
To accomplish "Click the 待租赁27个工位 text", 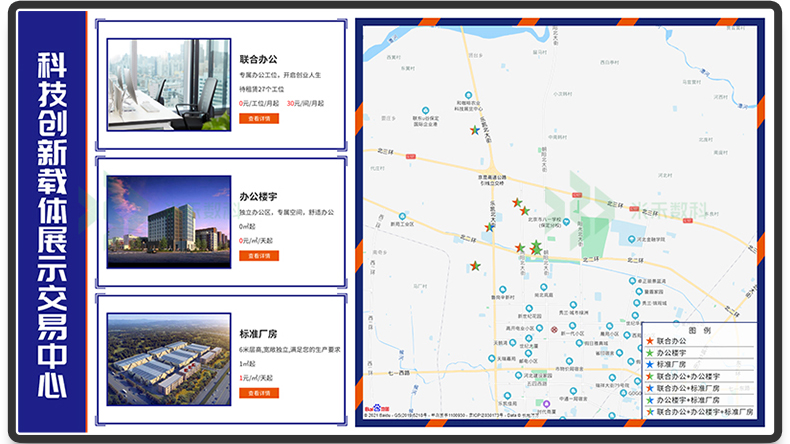I will click(x=261, y=89).
